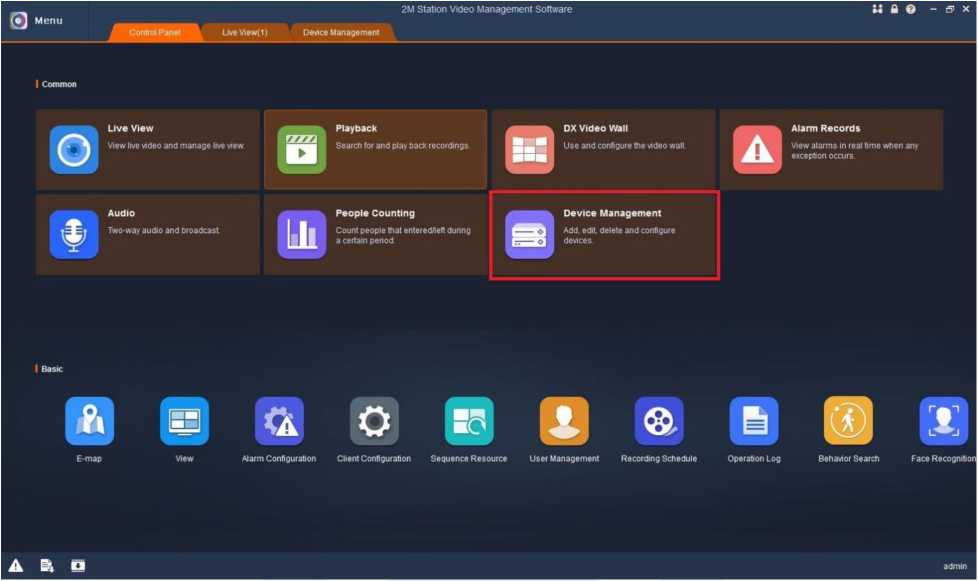Image resolution: width=978 pixels, height=581 pixels.
Task: Open the E-map icon
Action: click(x=89, y=421)
